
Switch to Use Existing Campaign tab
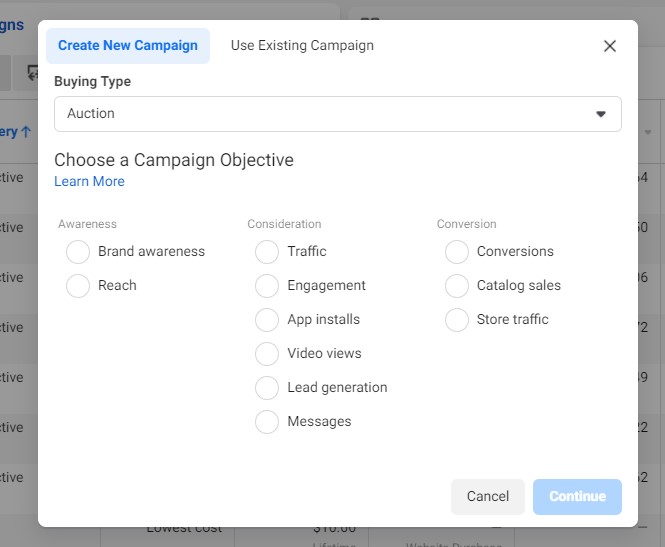(302, 46)
